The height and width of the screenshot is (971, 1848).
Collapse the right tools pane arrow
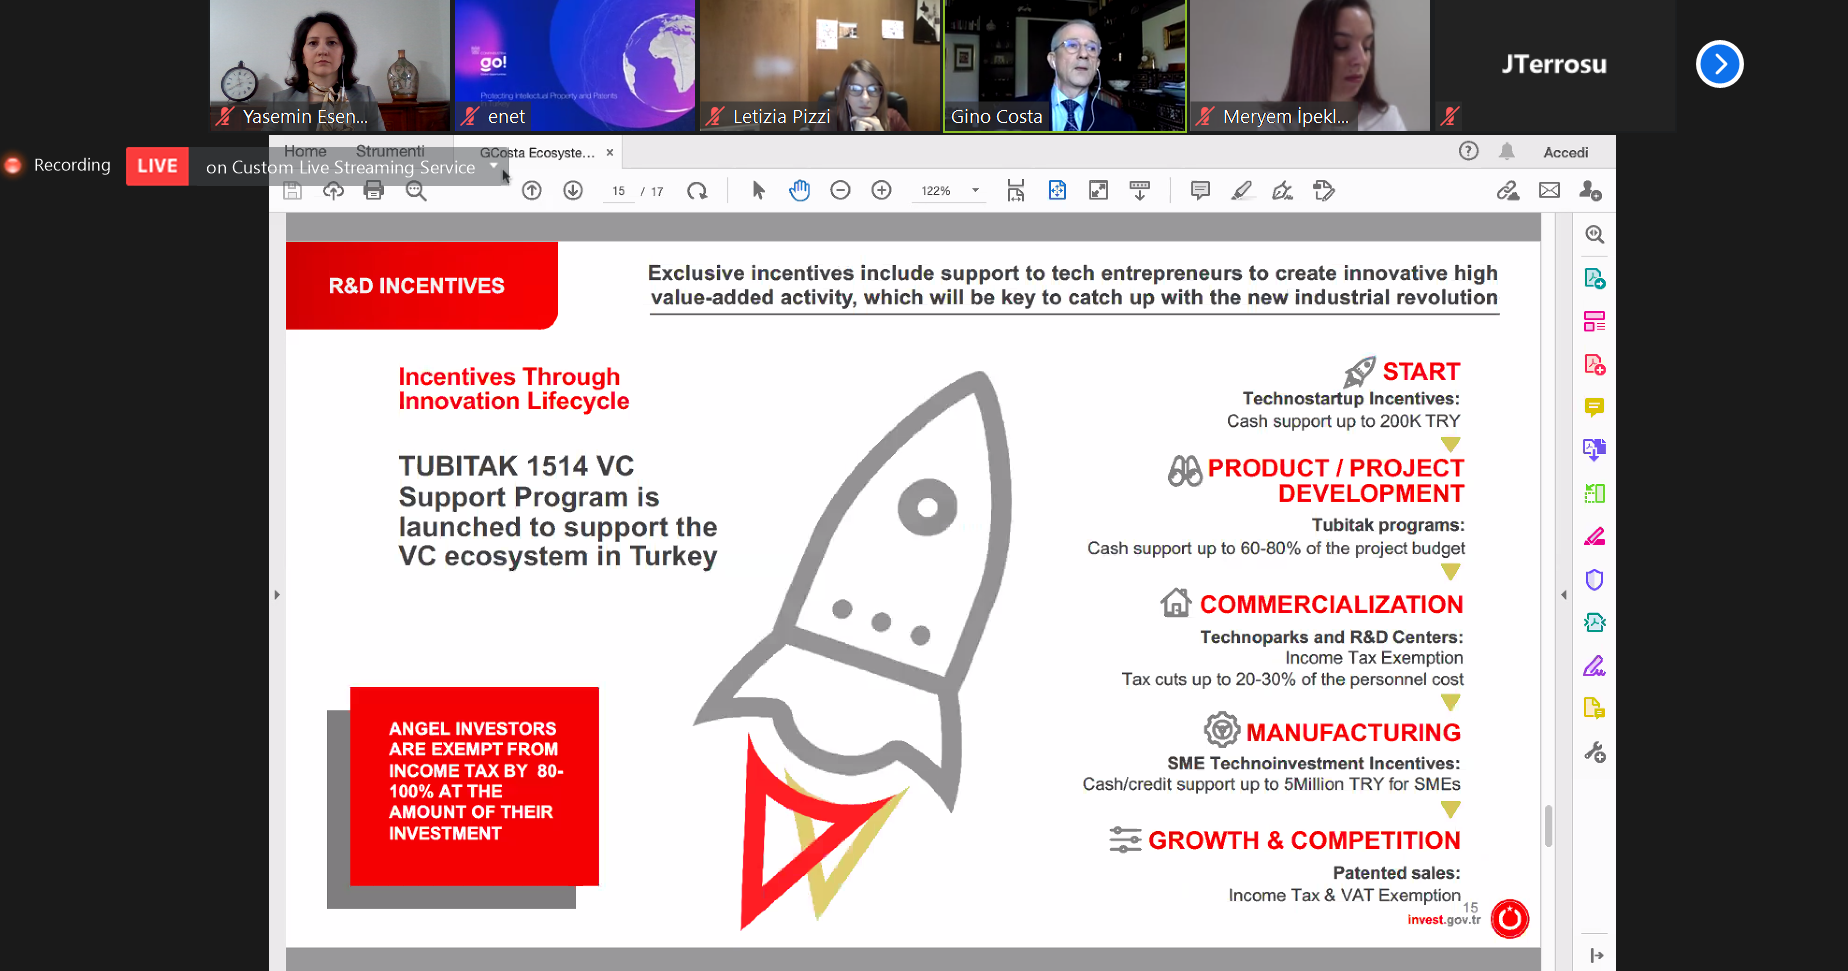[x=1564, y=595]
